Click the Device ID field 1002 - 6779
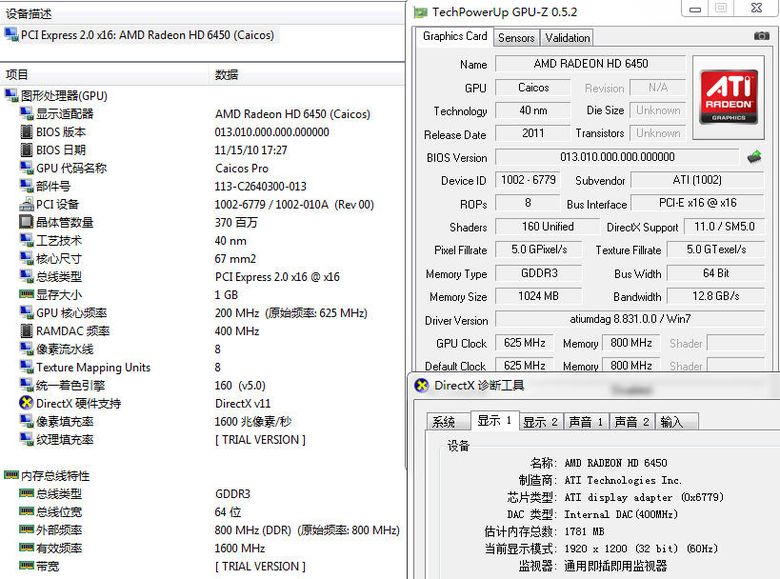Viewport: 780px width, 579px height. point(528,180)
